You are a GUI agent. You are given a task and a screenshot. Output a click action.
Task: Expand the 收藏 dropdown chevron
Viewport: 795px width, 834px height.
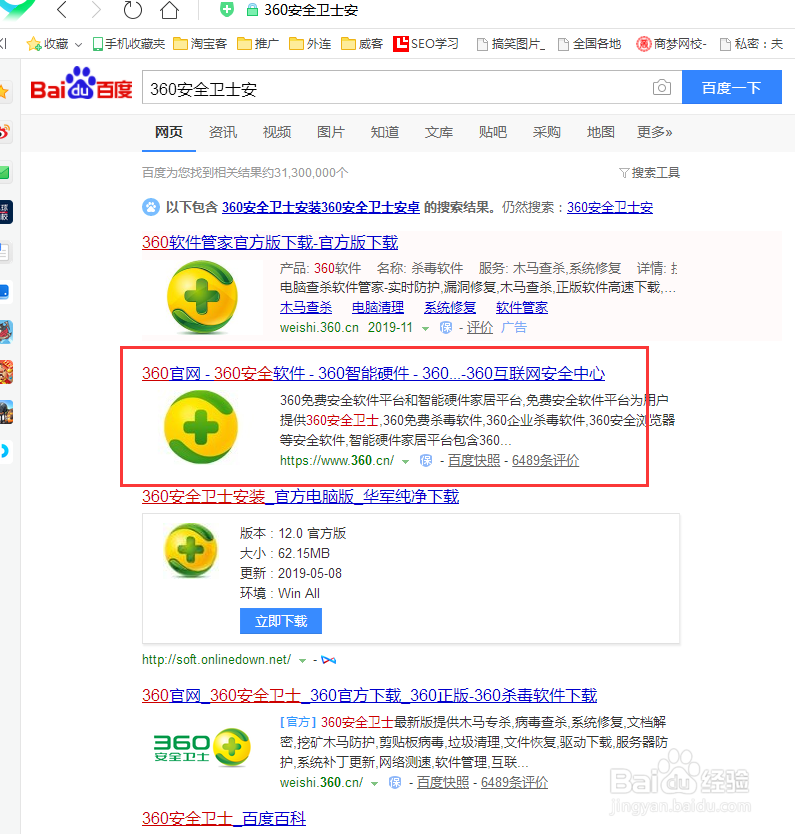tap(79, 45)
